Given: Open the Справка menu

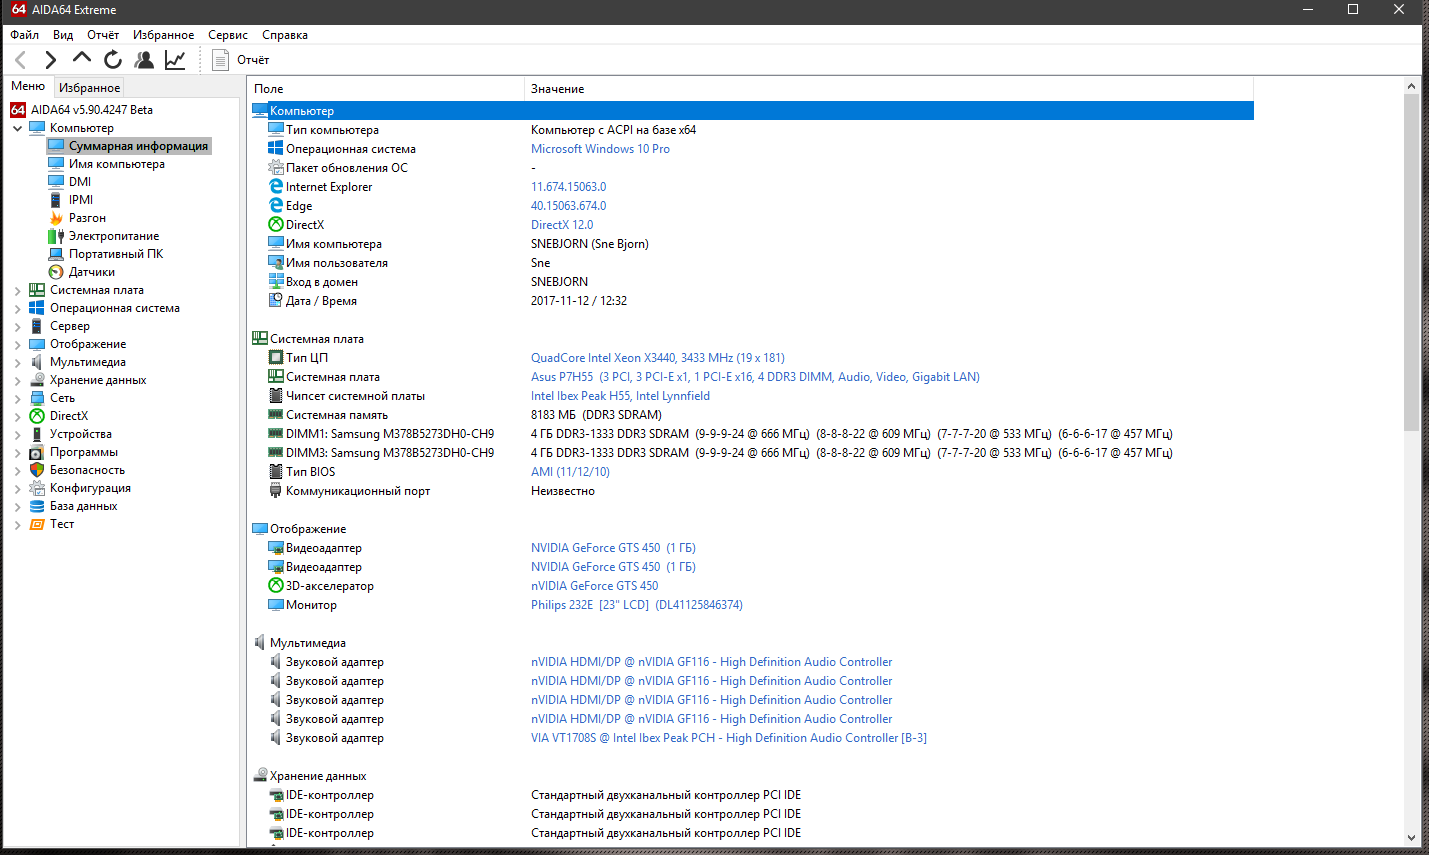Looking at the screenshot, I should click(285, 35).
